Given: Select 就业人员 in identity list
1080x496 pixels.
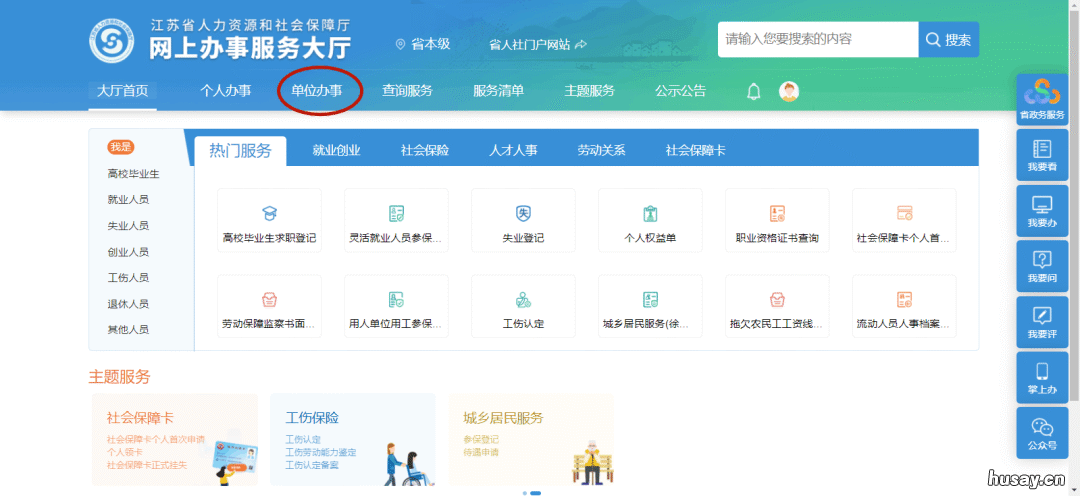Looking at the screenshot, I should click(x=128, y=200).
